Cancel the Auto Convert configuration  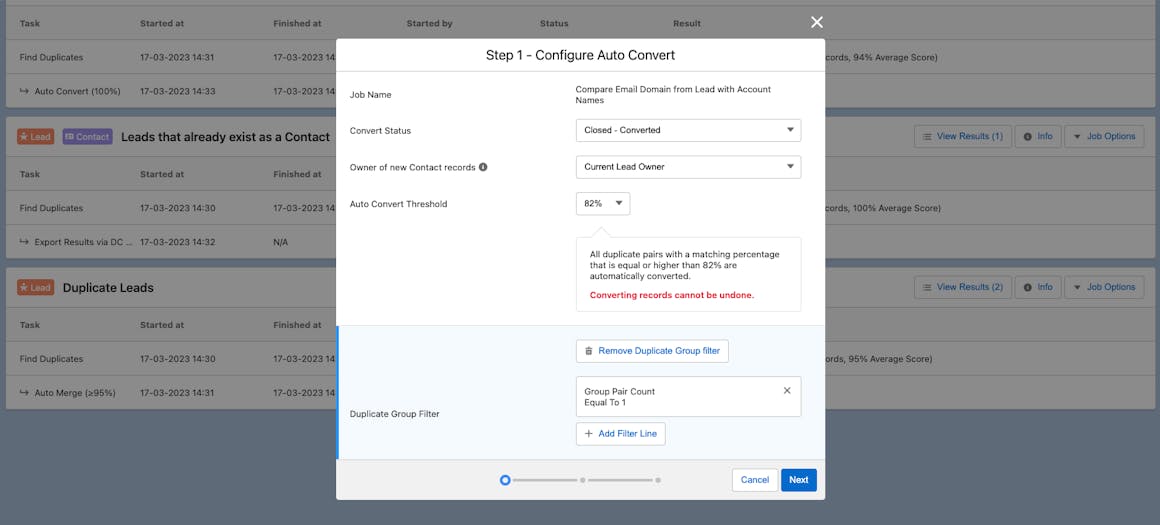click(754, 480)
